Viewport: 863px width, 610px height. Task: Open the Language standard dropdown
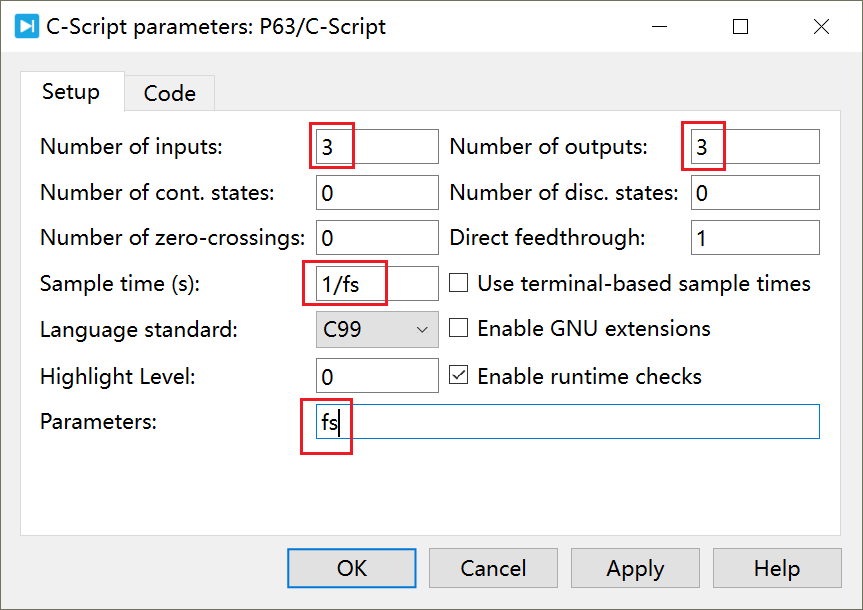tap(420, 328)
